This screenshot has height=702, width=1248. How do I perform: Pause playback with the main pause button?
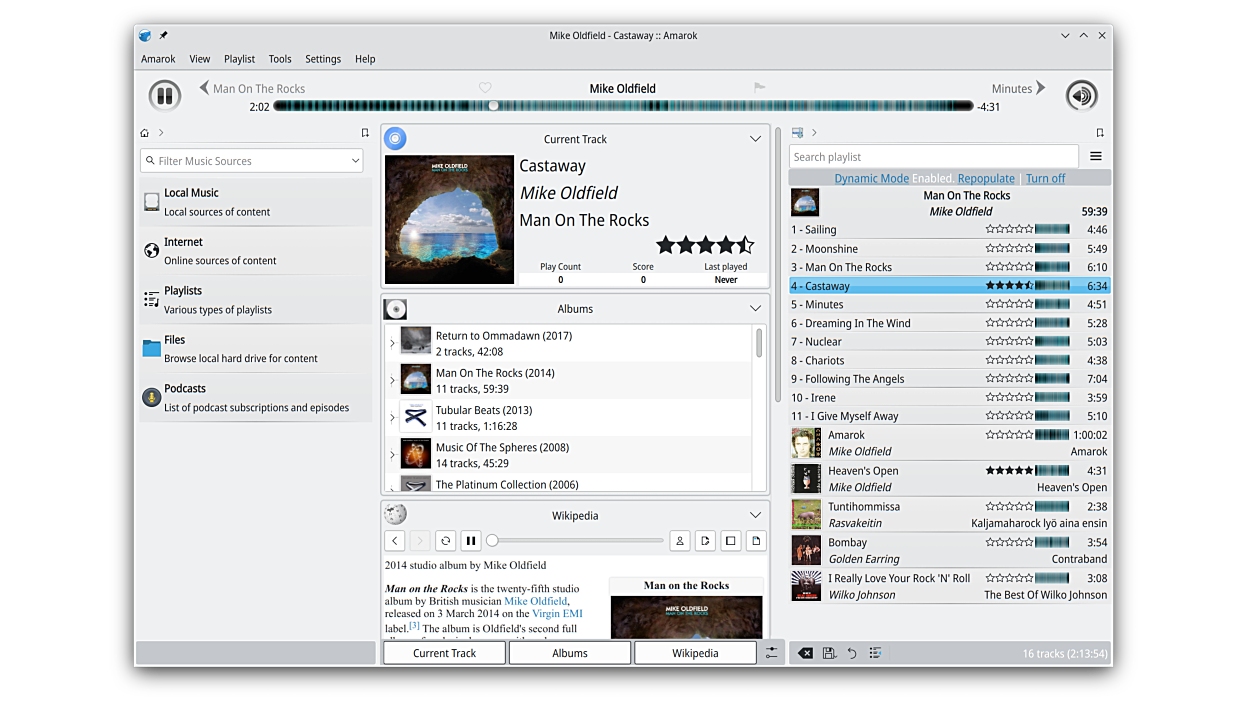pyautogui.click(x=165, y=96)
